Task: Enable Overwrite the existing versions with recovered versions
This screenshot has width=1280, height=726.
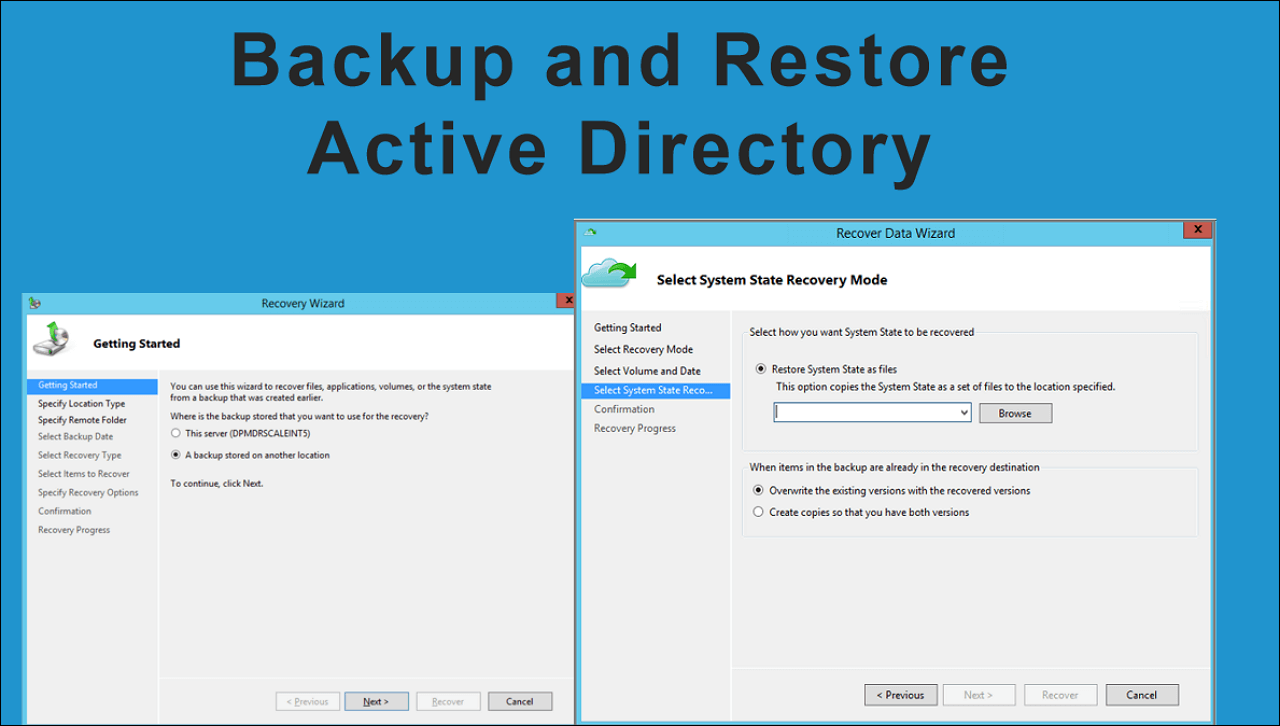Action: [758, 490]
